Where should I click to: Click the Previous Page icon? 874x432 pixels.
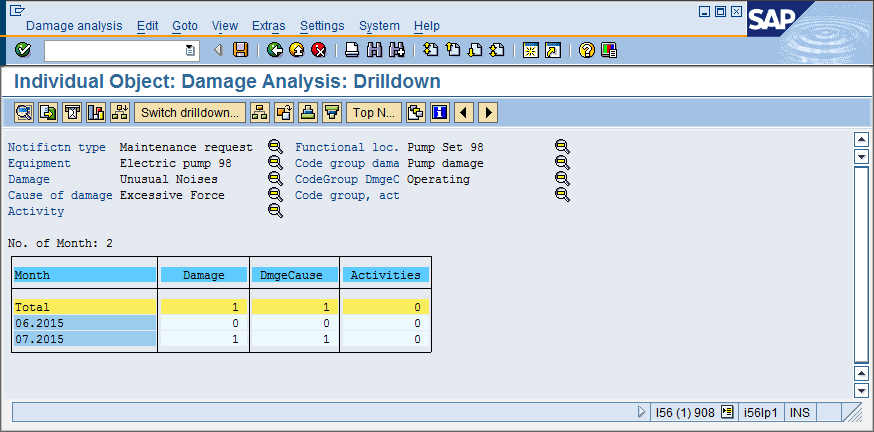453,50
